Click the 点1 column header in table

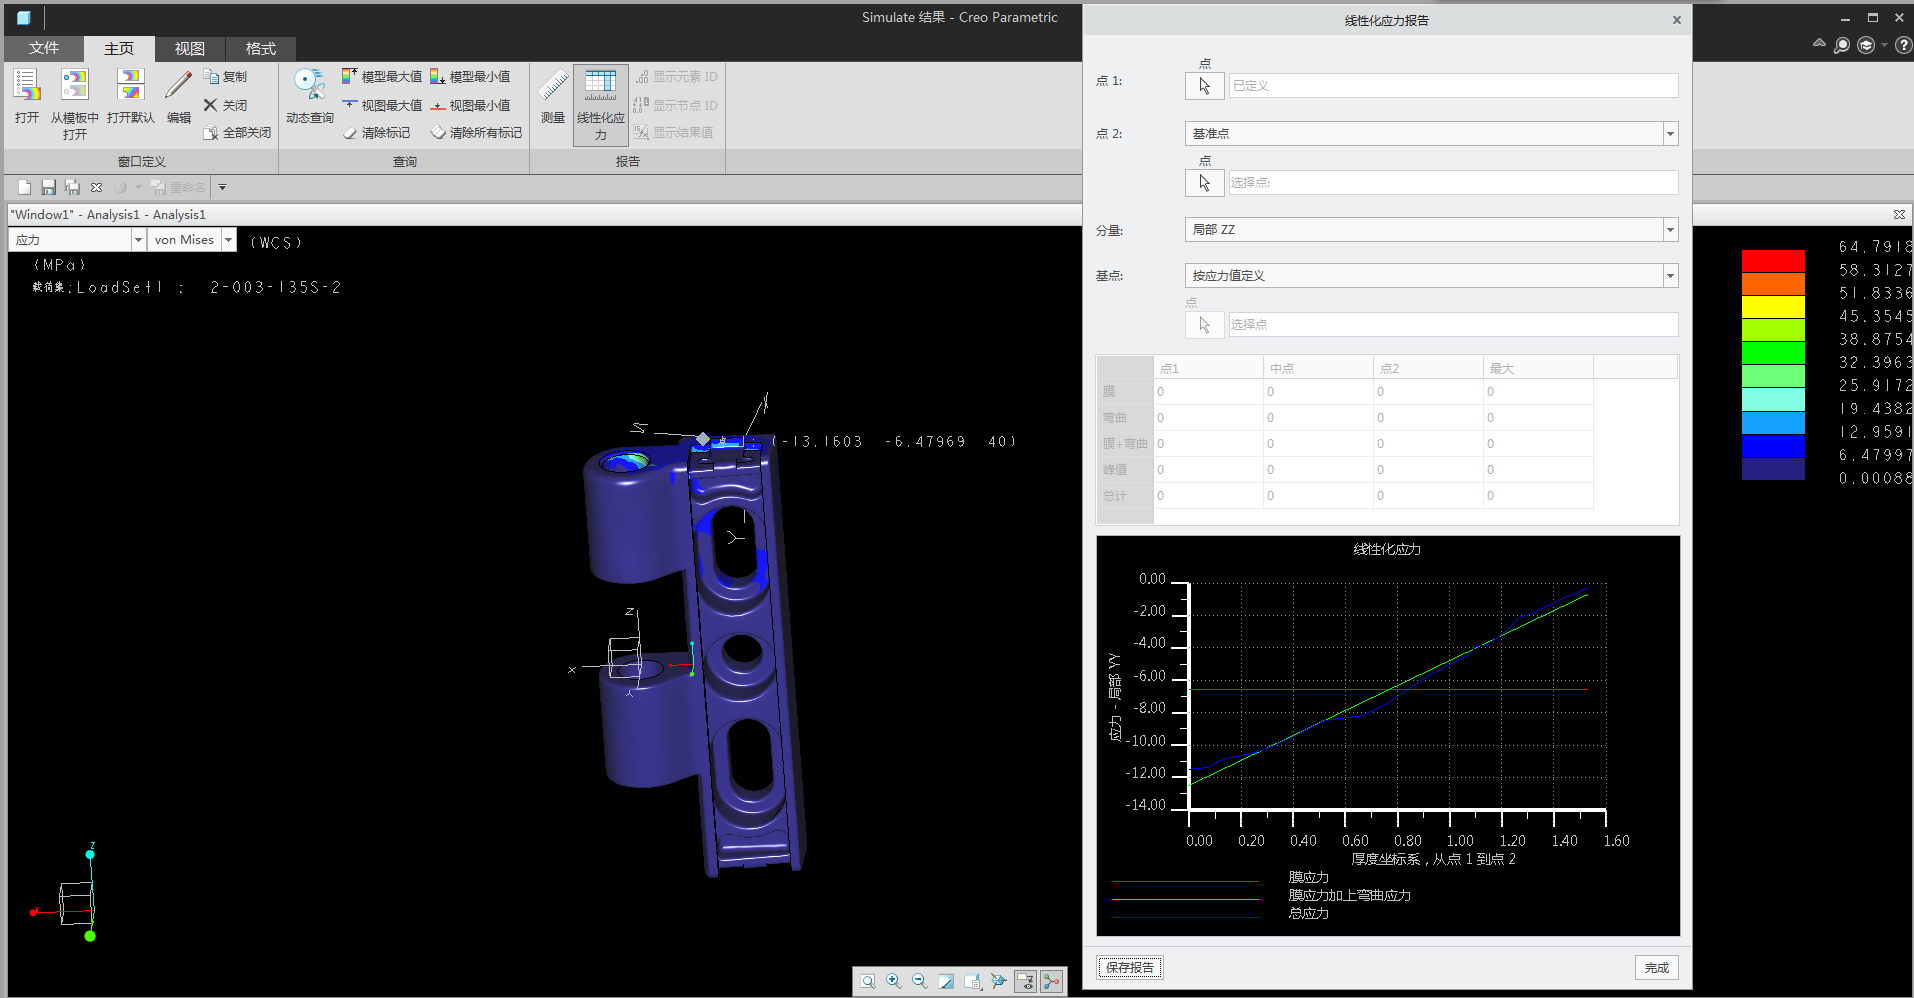pyautogui.click(x=1208, y=368)
